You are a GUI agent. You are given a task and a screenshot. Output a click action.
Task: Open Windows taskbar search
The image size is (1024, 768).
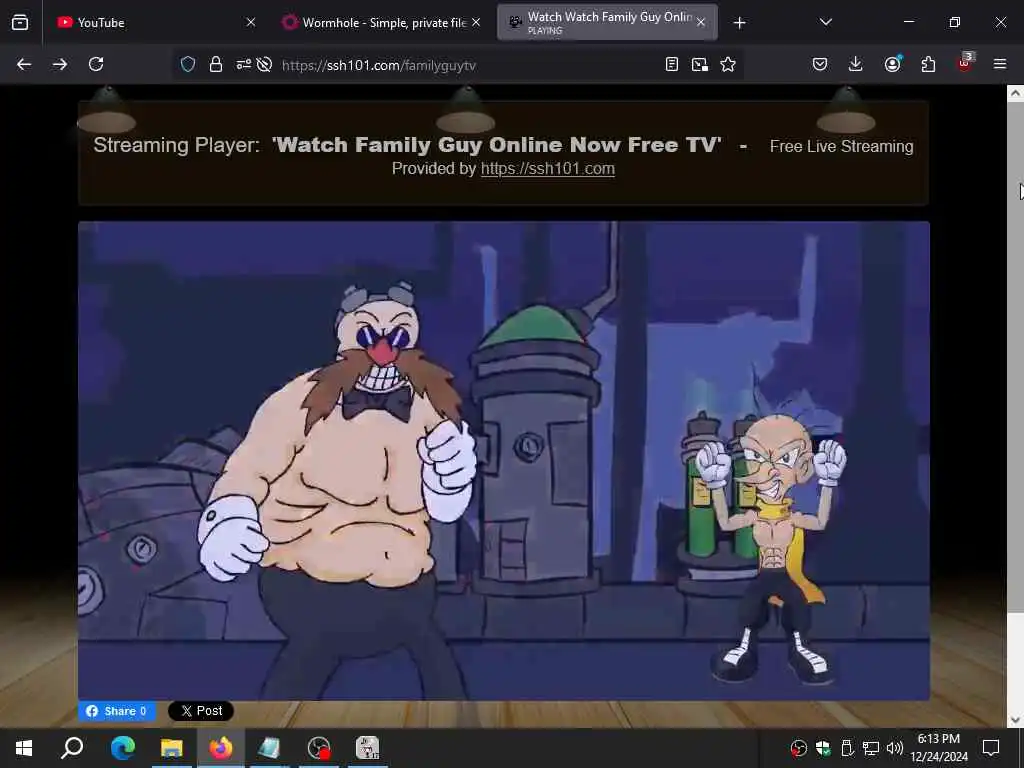tap(72, 748)
